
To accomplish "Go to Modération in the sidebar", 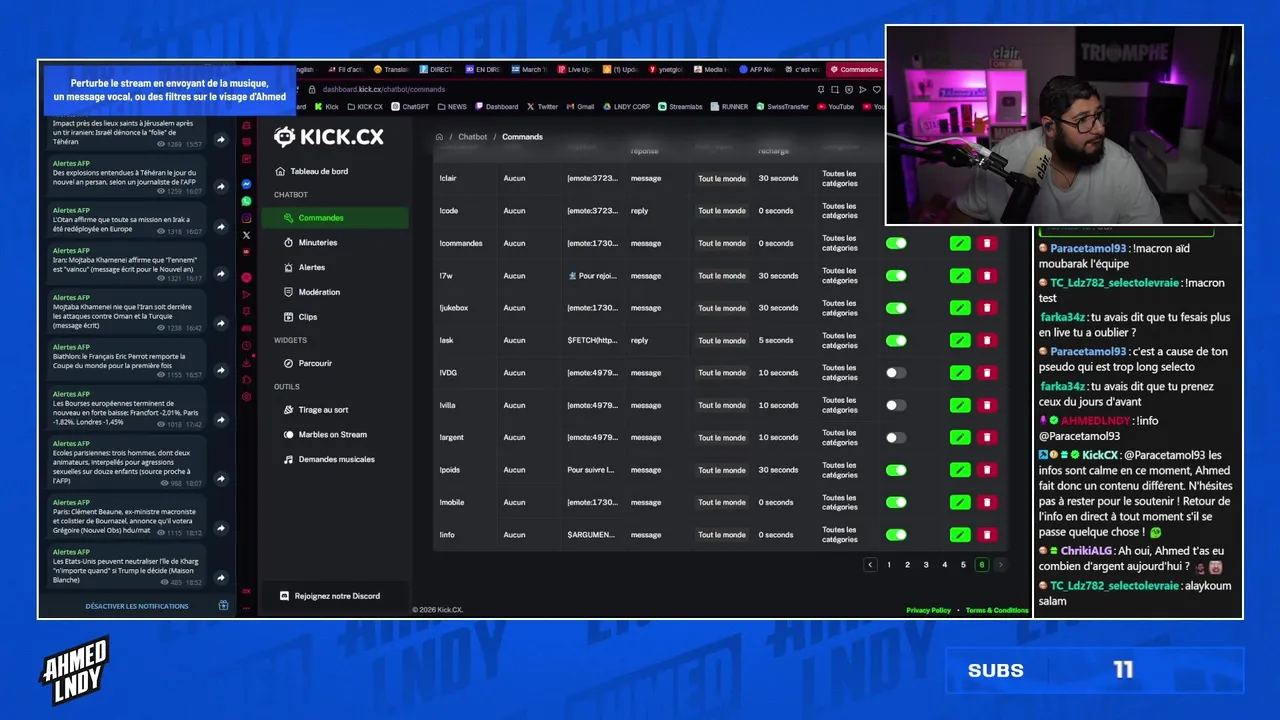I will coord(335,292).
